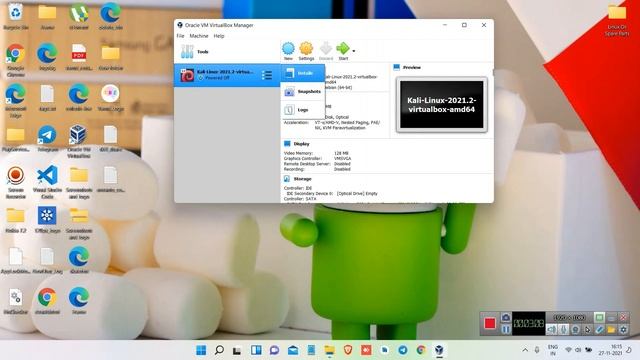Open Brave browser from taskbar
This screenshot has width=640, height=360.
348,350
